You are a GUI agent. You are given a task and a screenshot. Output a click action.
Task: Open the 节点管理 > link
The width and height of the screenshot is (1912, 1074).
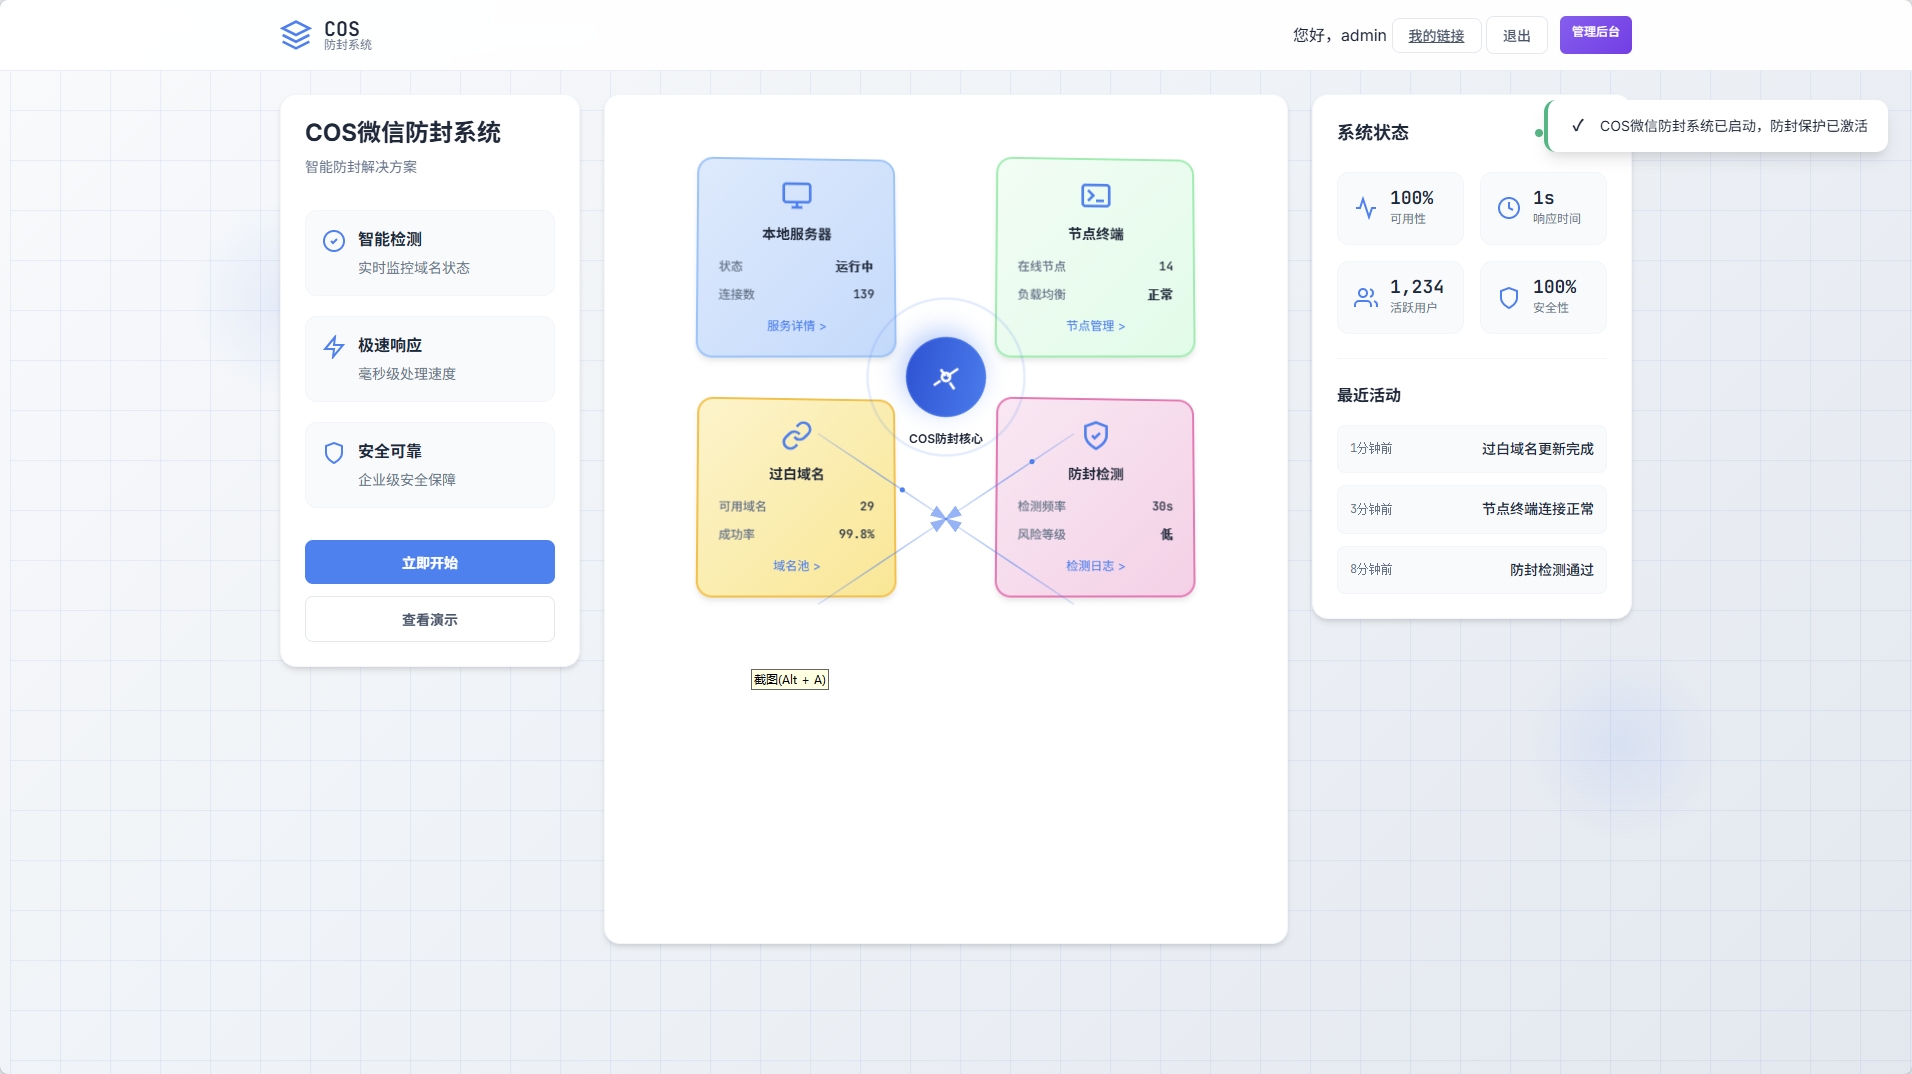coord(1096,326)
